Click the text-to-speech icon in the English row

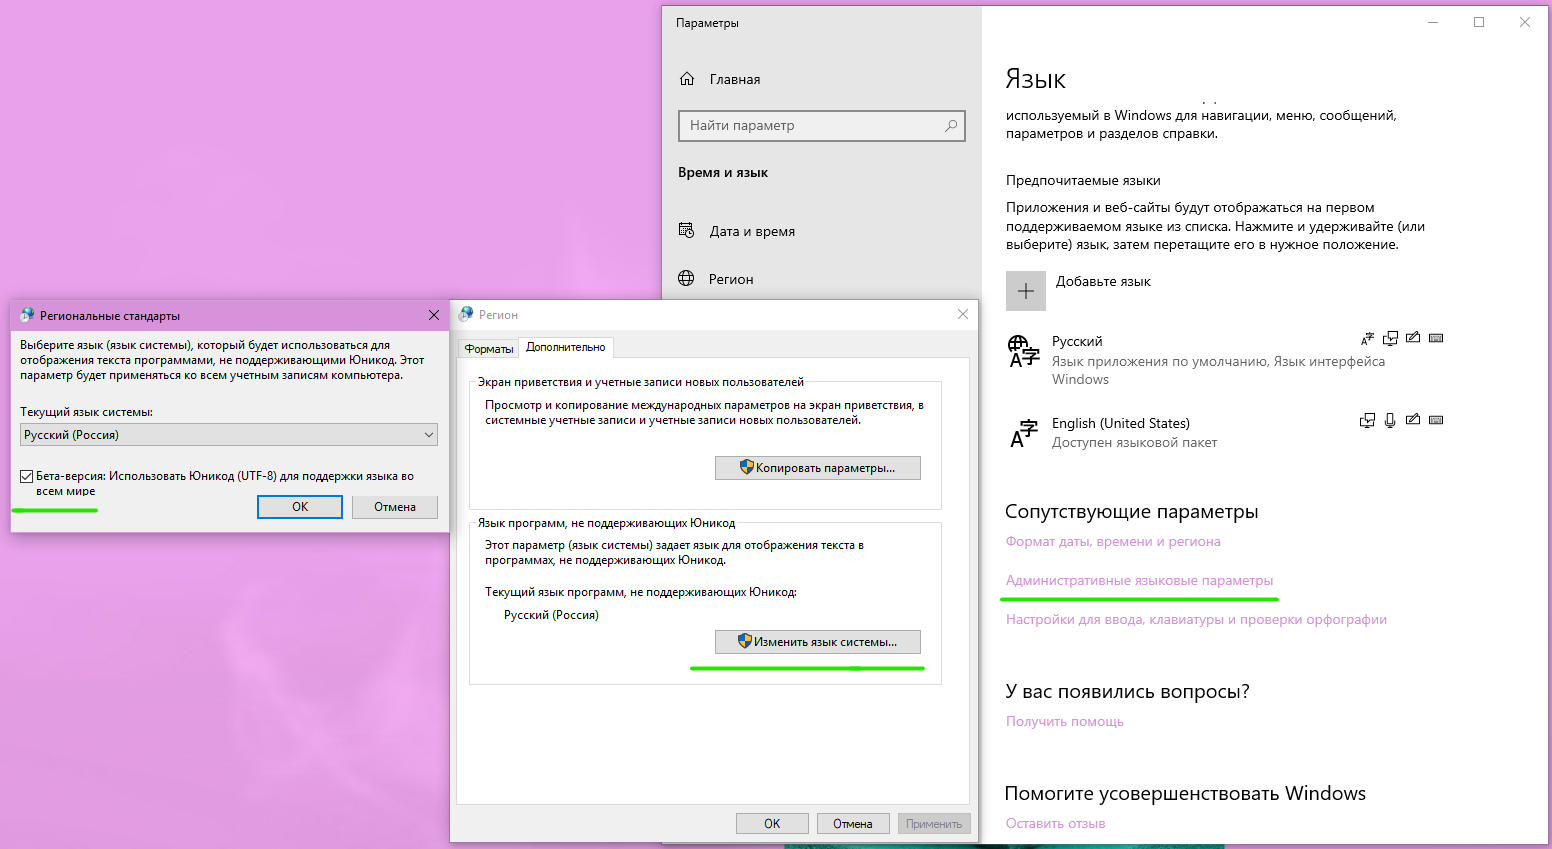(1367, 420)
